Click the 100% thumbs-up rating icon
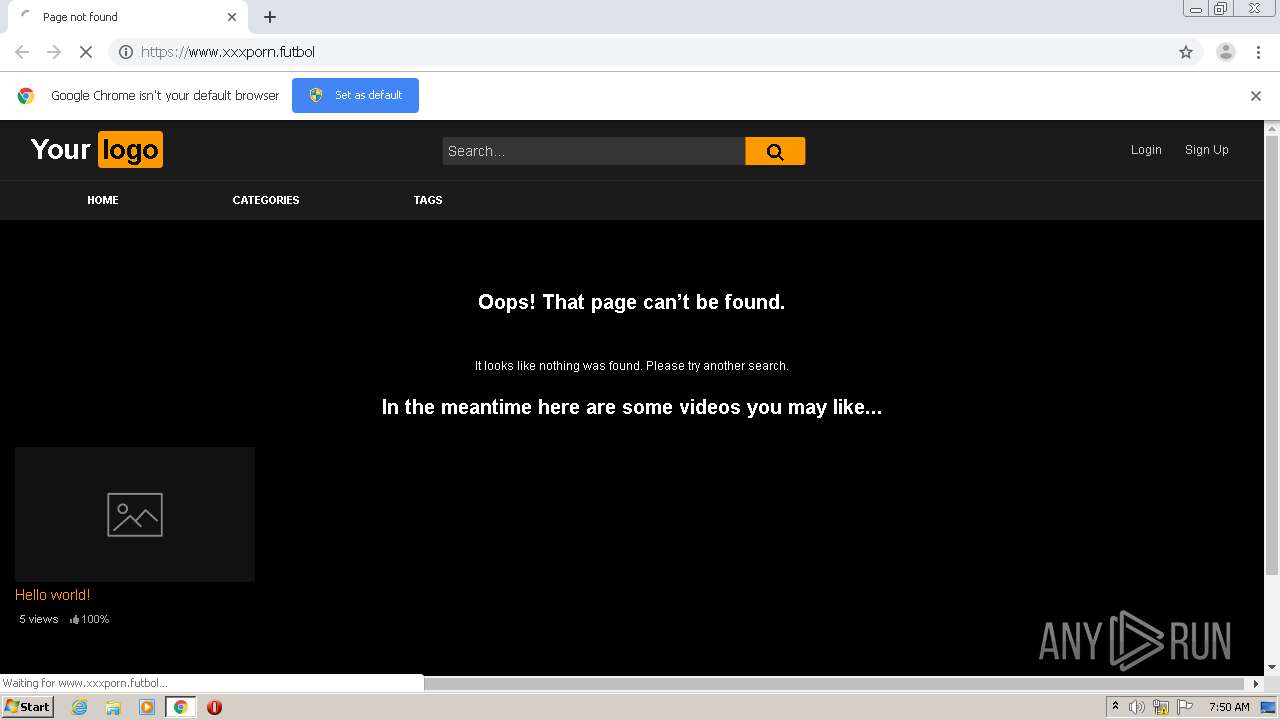The width and height of the screenshot is (1280, 720). (x=74, y=620)
